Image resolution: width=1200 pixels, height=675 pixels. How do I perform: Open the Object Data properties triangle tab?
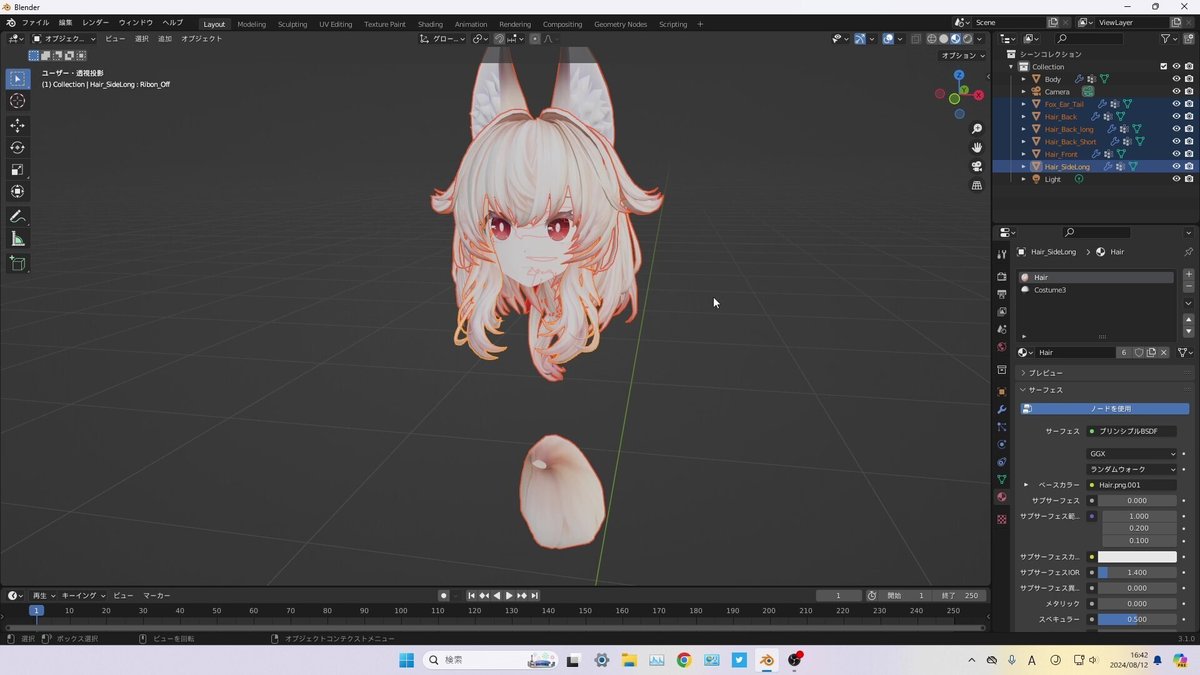click(1001, 479)
